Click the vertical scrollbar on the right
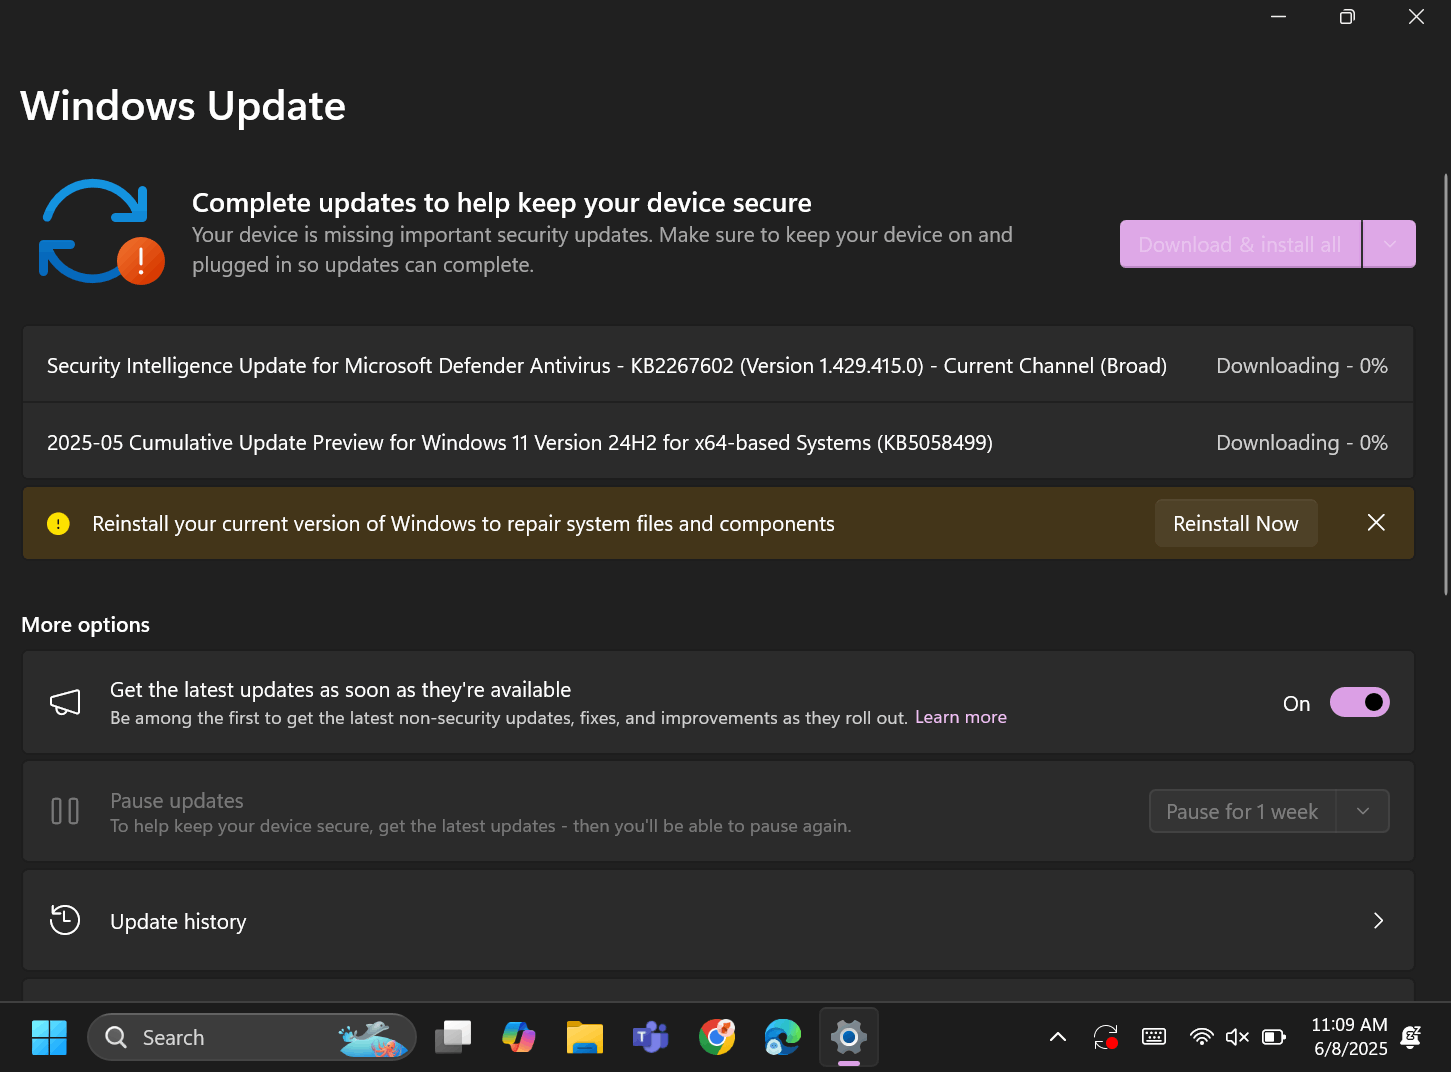1451x1072 pixels. pos(1445,385)
